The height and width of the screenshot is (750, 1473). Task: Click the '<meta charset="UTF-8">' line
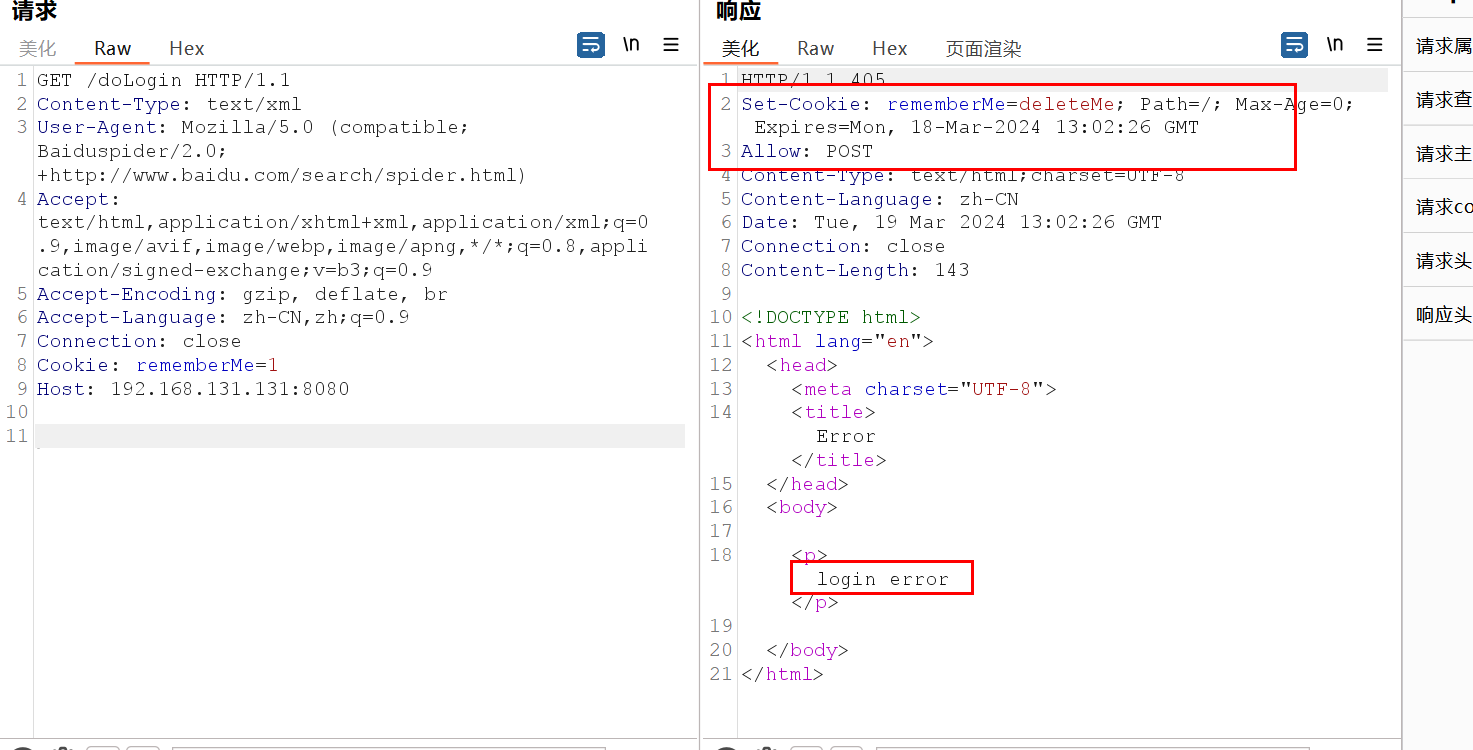[x=924, y=389]
